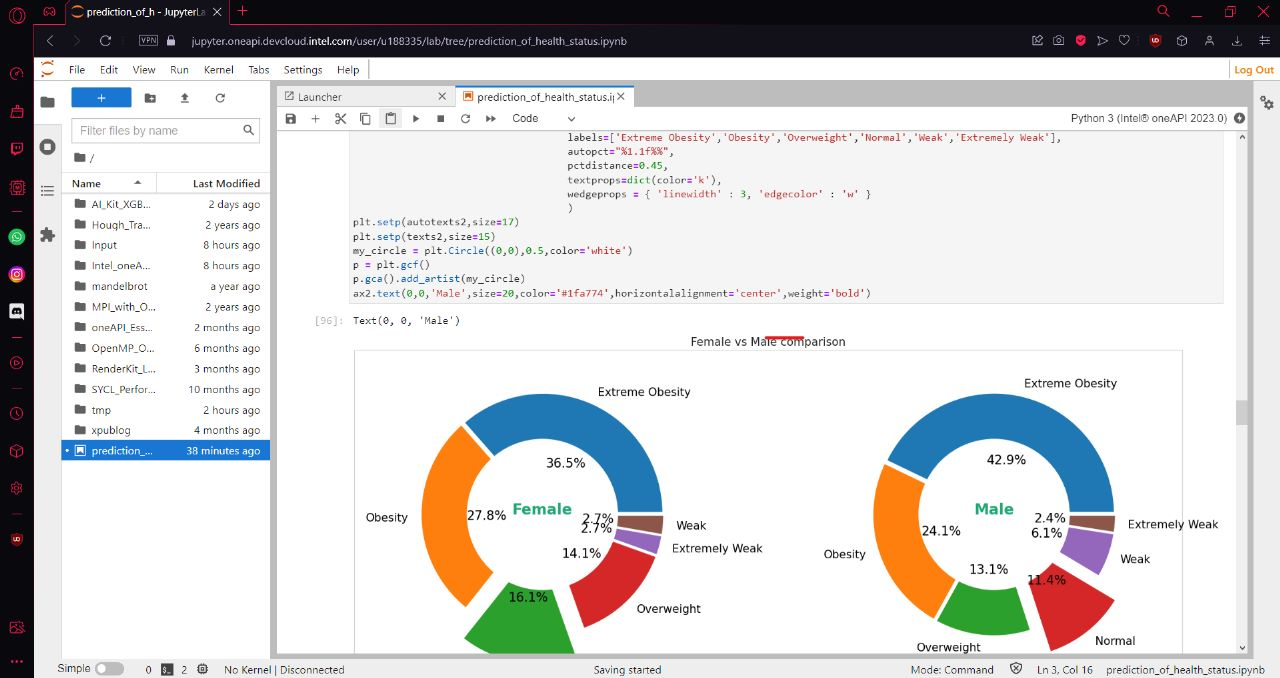Toggle the VPN badge in address bar
The width and height of the screenshot is (1280, 678).
148,41
